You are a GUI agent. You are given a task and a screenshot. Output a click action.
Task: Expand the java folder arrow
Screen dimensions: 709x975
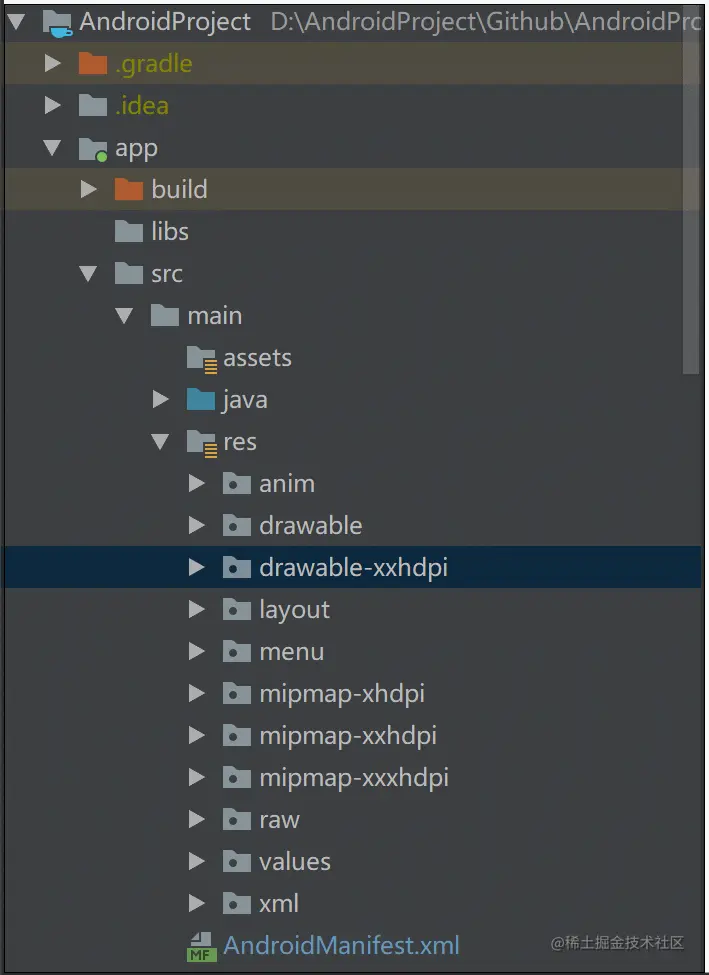(161, 399)
